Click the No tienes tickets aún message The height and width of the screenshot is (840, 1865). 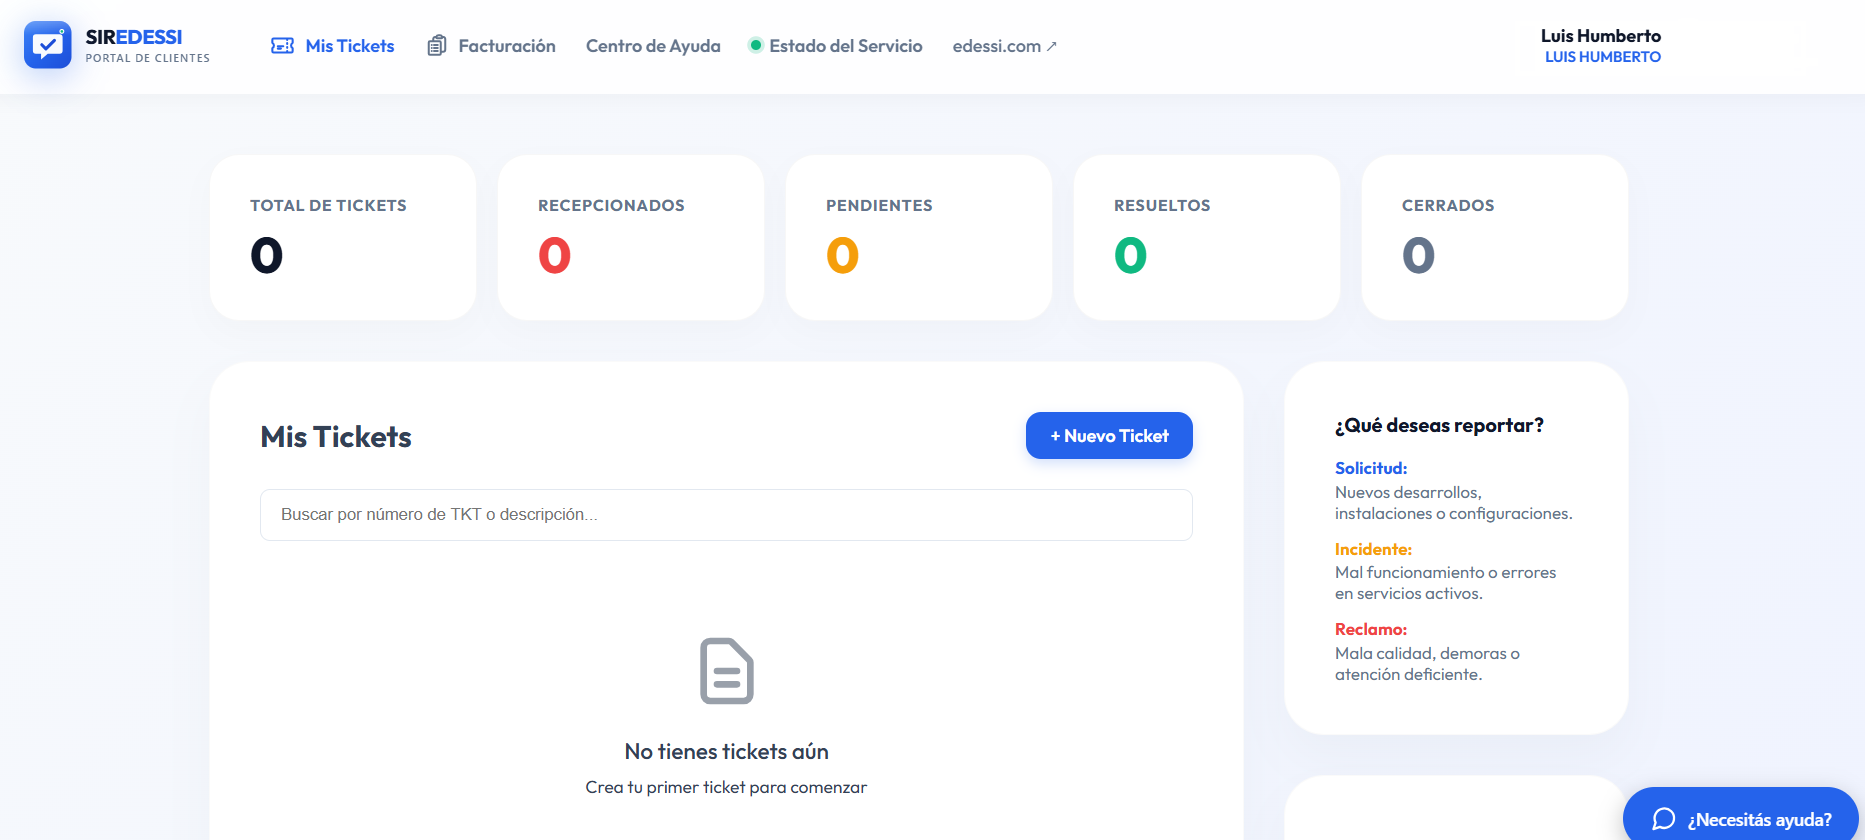(727, 752)
